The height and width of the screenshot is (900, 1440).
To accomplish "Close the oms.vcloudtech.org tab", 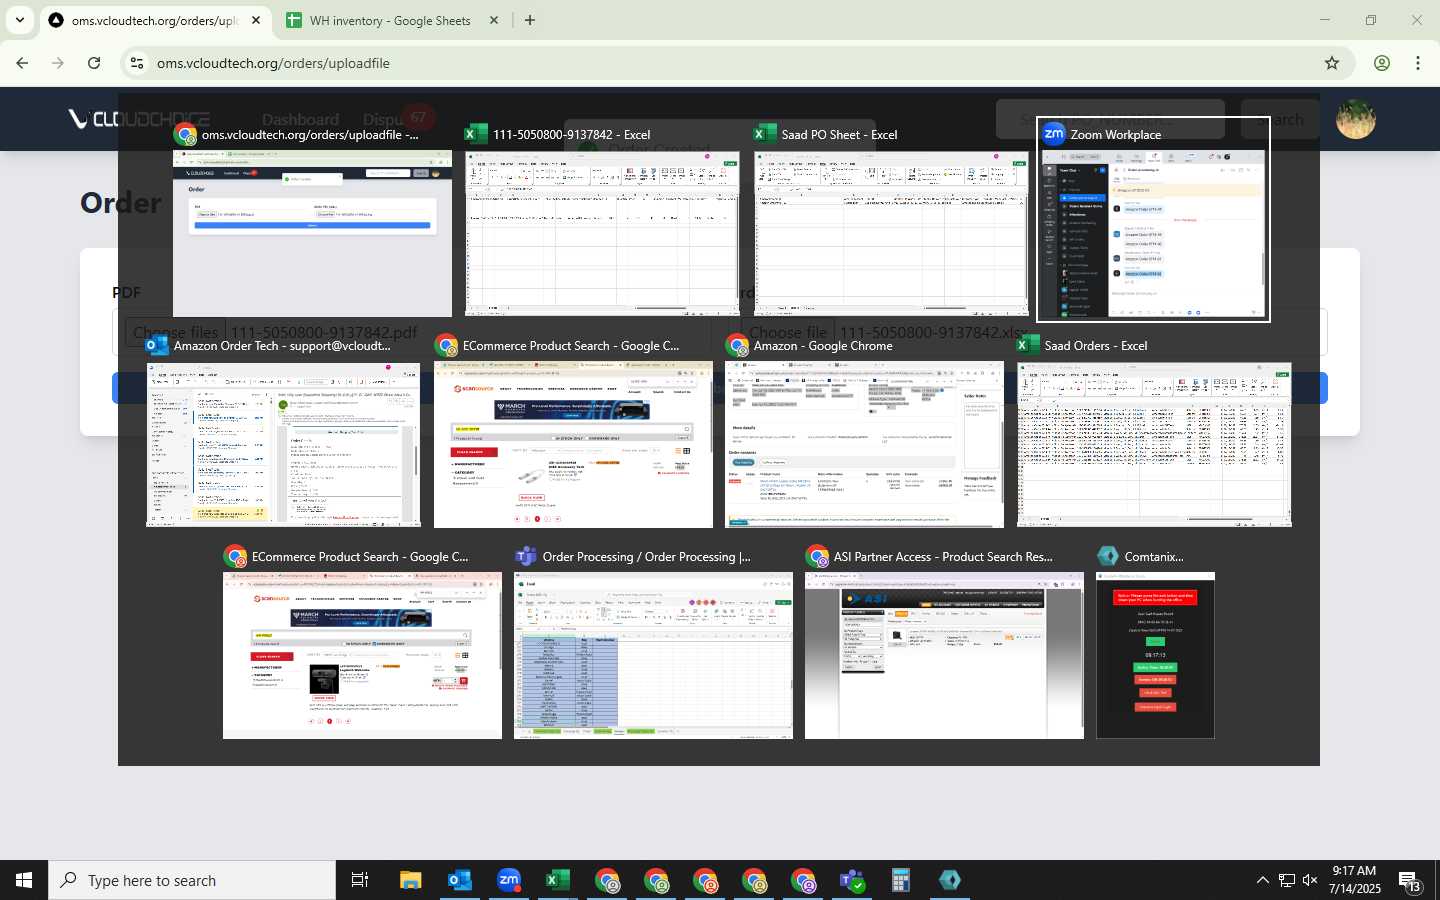I will (256, 20).
